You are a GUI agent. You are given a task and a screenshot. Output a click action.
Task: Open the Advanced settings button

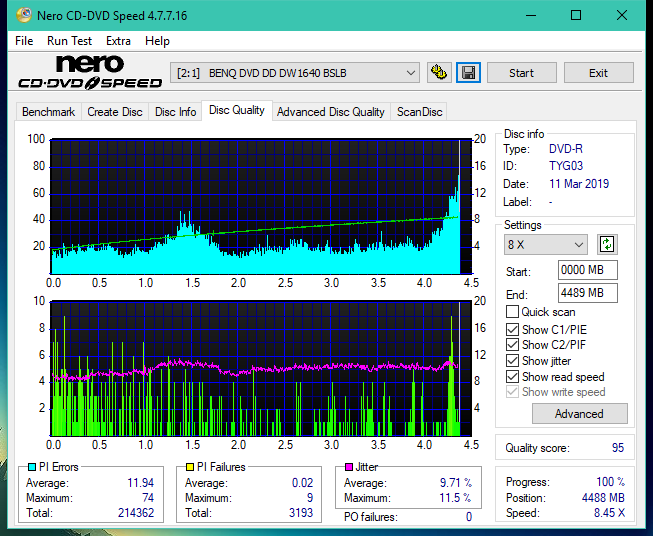pos(579,414)
